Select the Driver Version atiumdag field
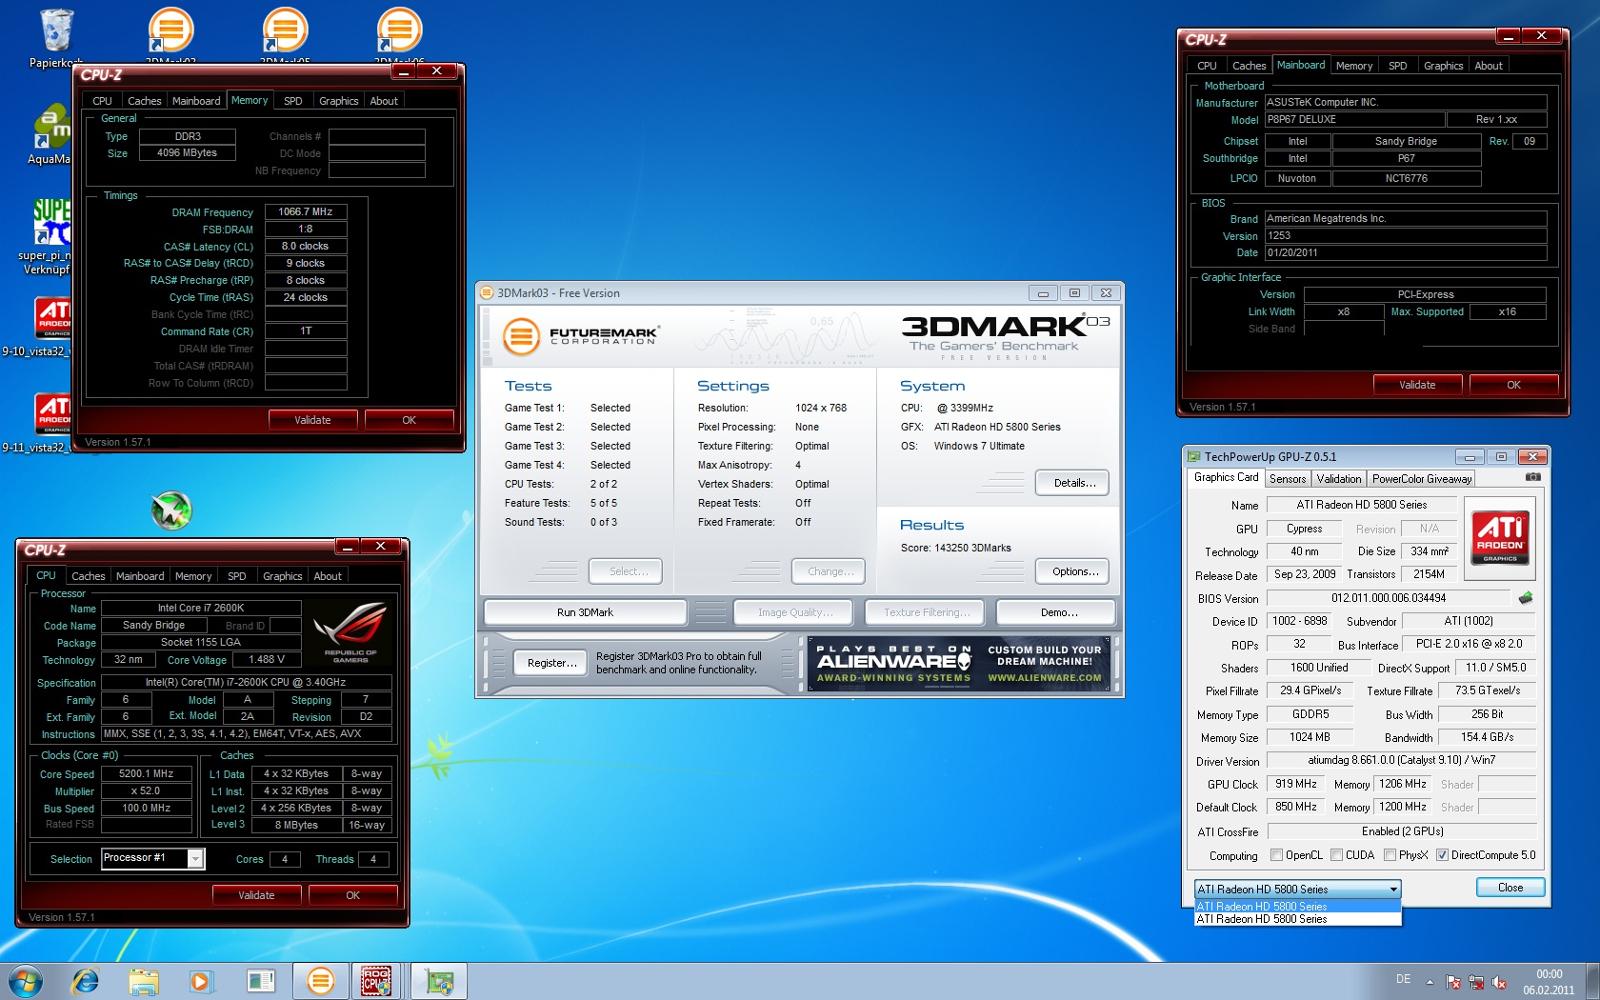This screenshot has width=1600, height=1000. coord(1401,760)
